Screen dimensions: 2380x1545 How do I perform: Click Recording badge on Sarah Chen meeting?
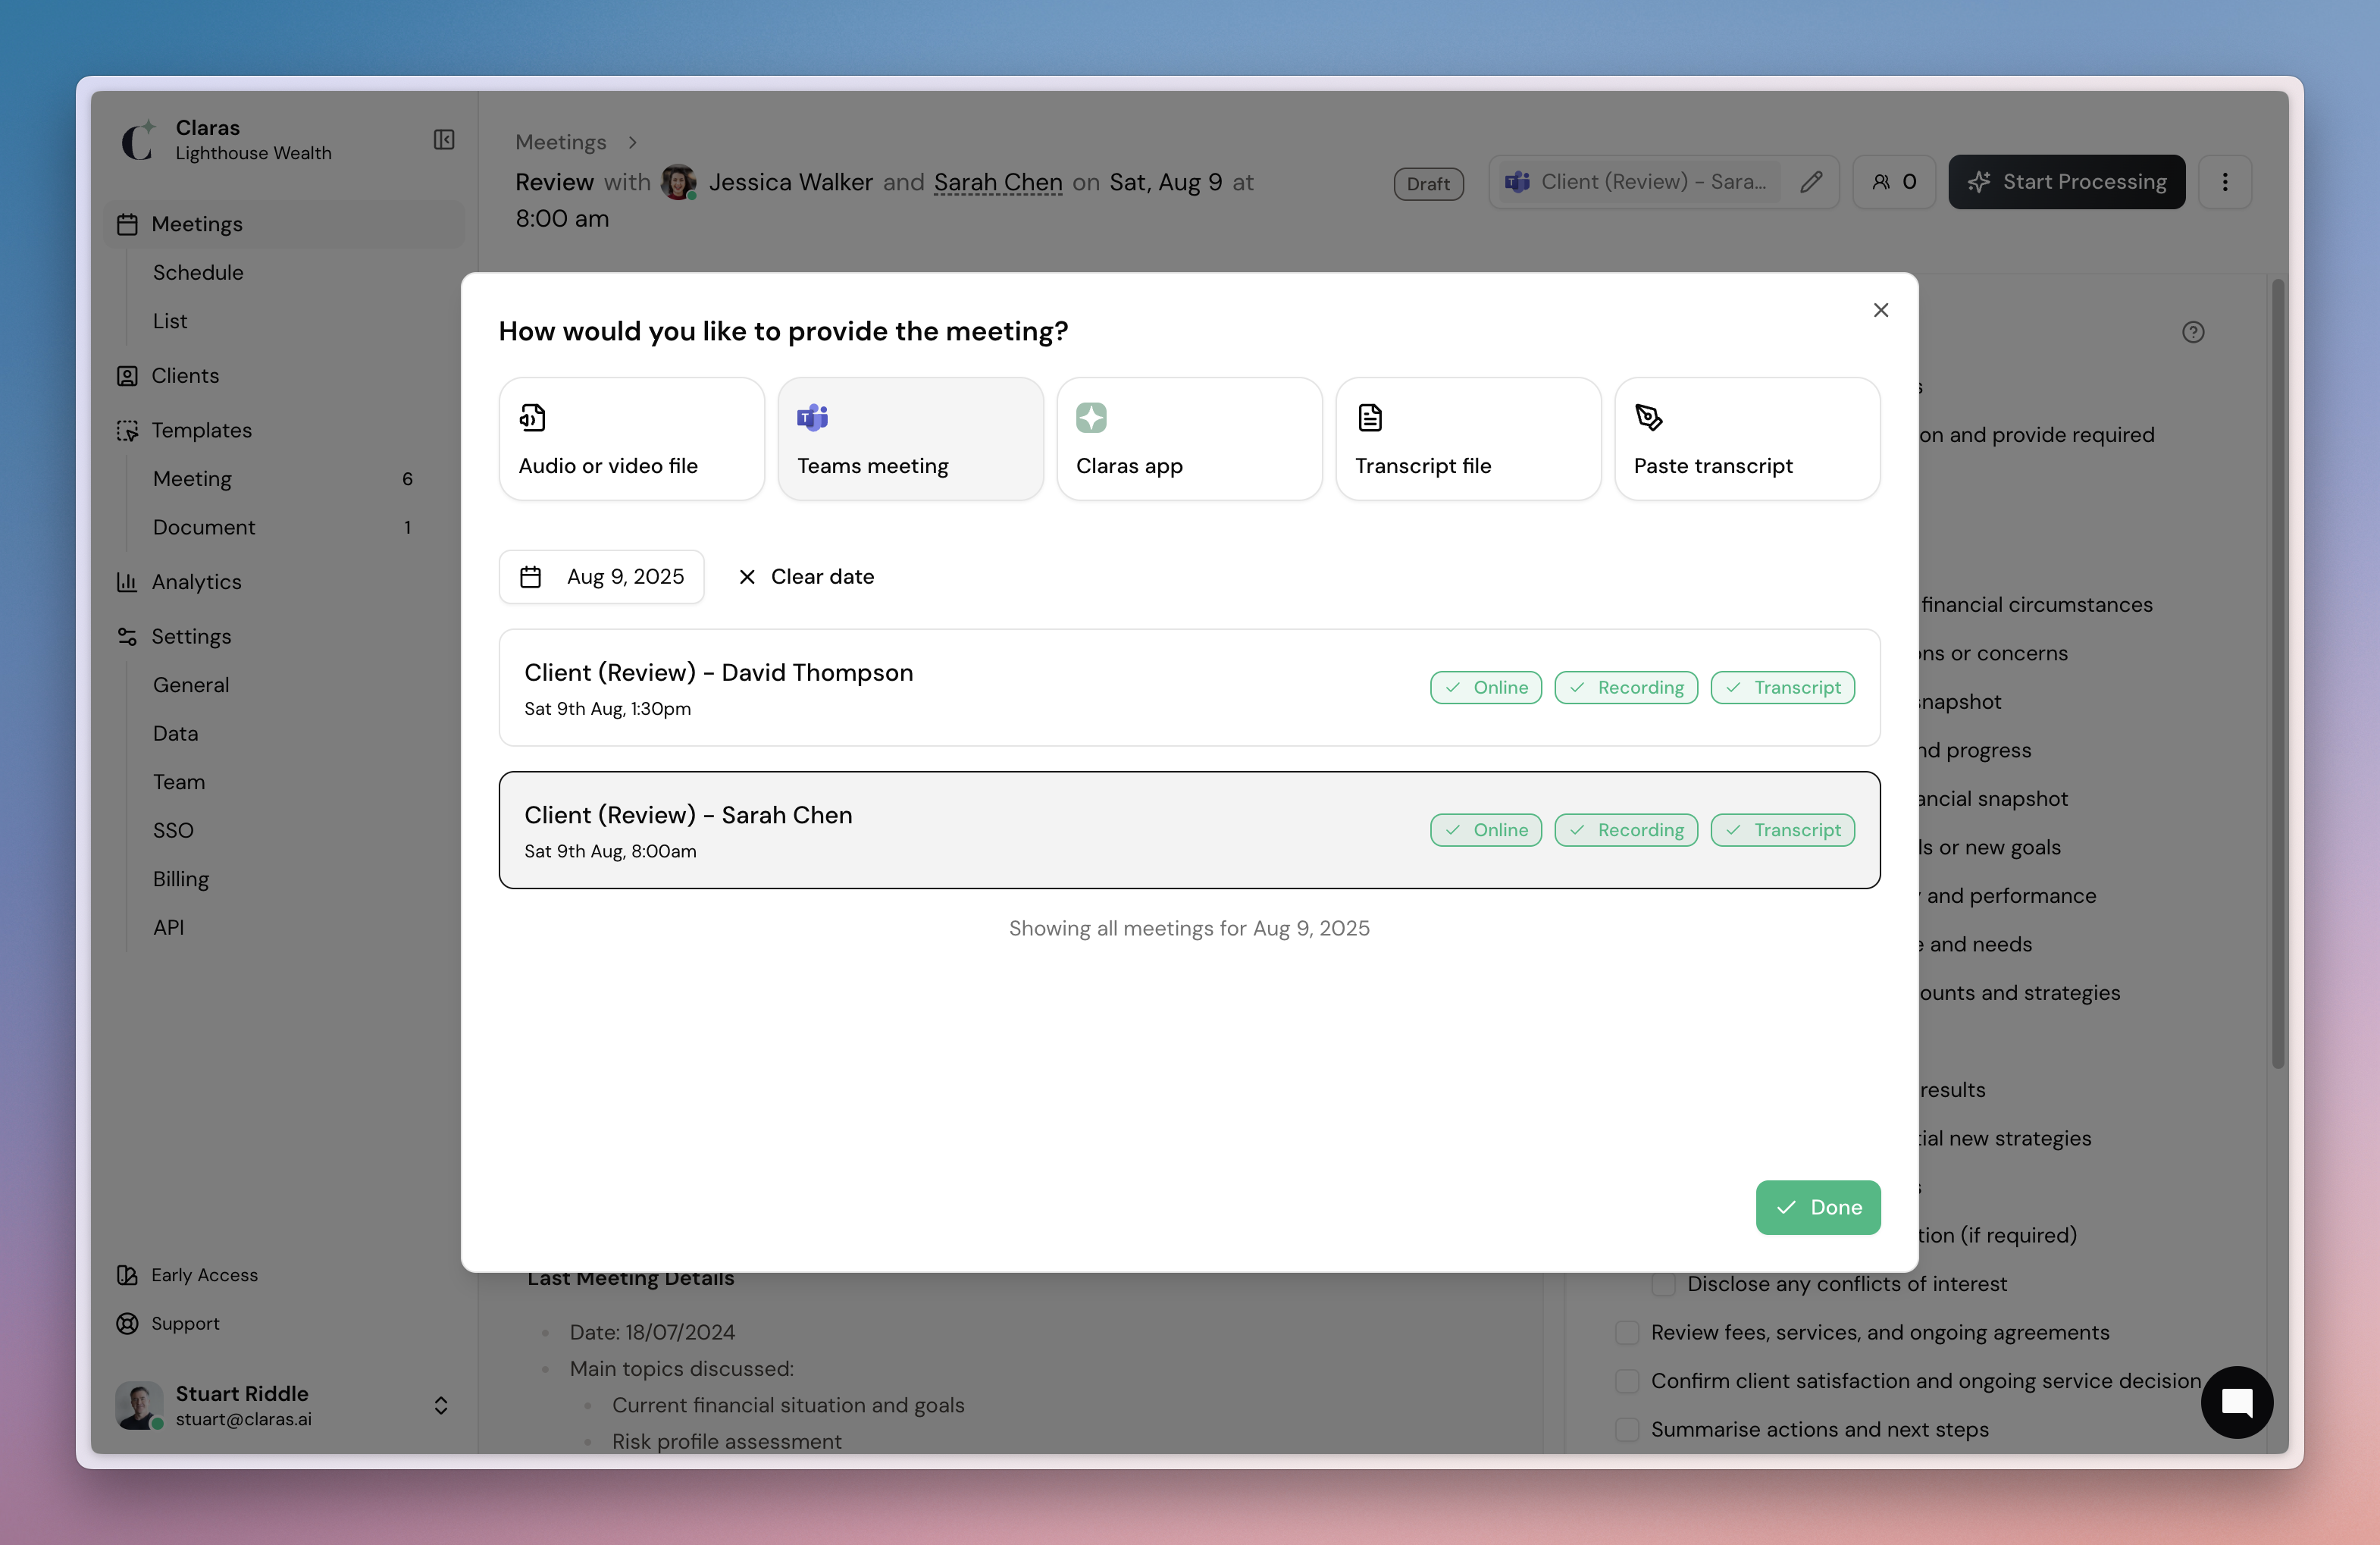[1627, 830]
